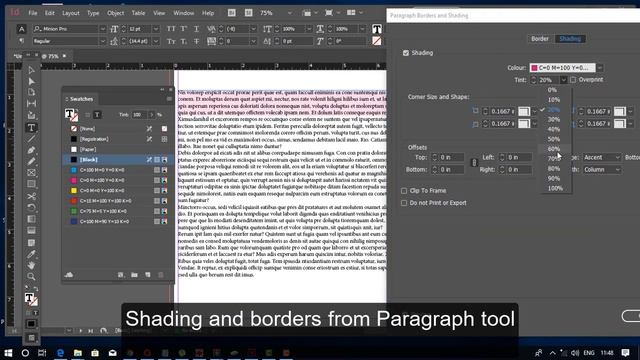Open the Layout menu

click(x=71, y=13)
